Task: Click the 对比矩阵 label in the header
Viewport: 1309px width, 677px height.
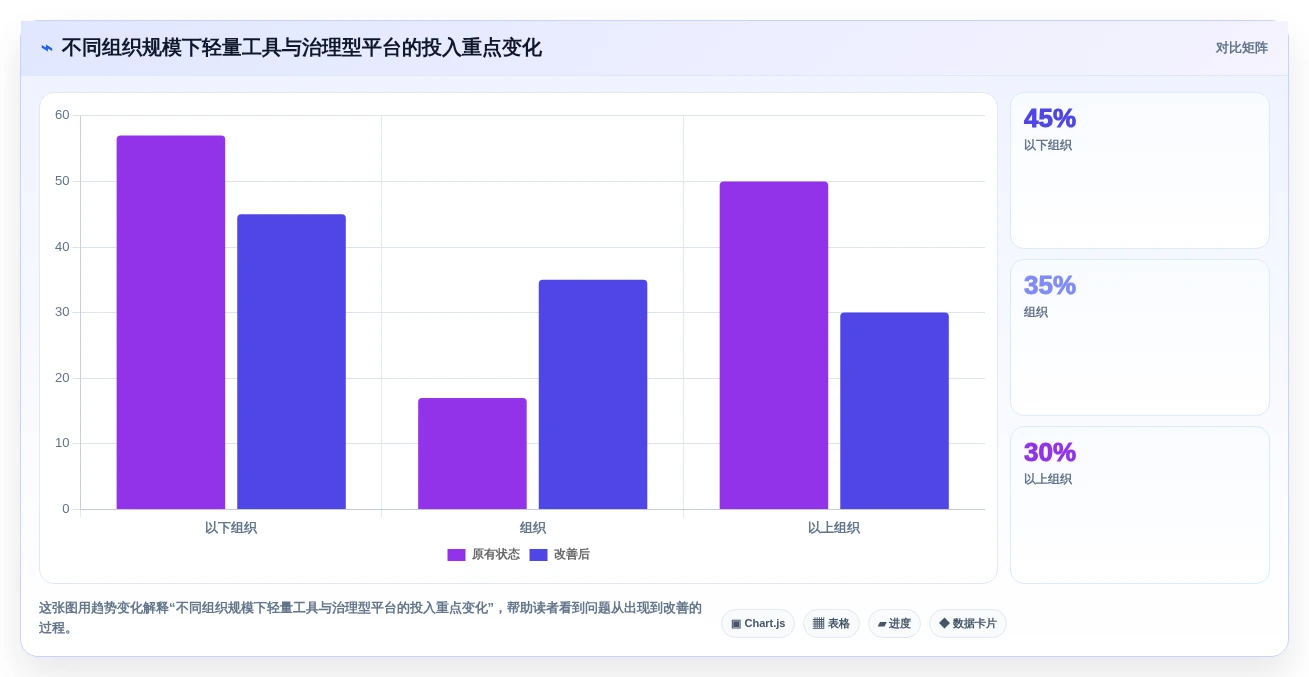Action: coord(1241,48)
